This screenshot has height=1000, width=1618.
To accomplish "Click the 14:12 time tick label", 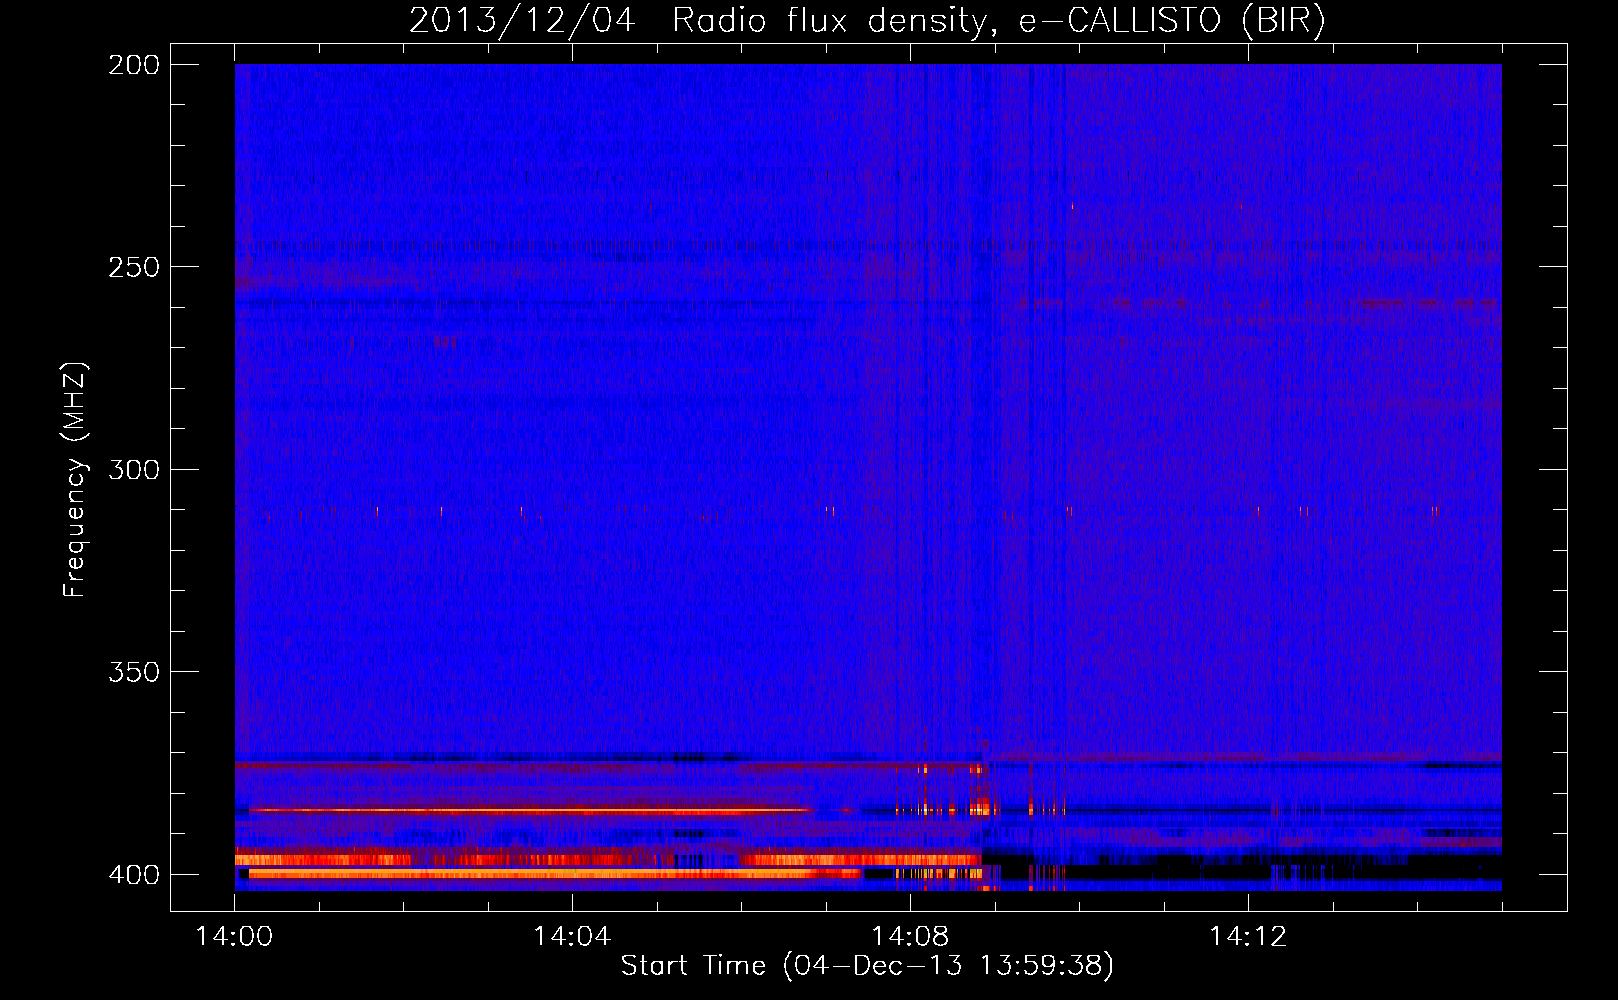I will pos(1248,937).
